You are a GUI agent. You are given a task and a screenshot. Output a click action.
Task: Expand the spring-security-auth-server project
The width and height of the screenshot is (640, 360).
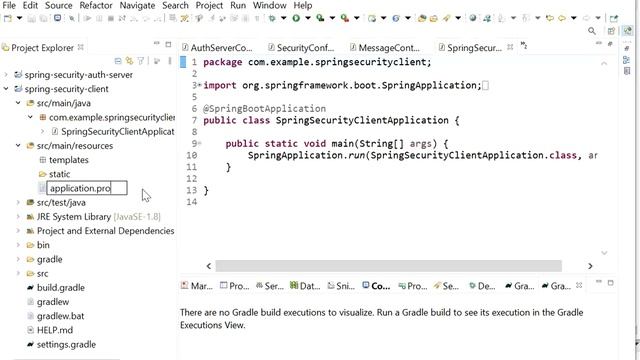6,75
